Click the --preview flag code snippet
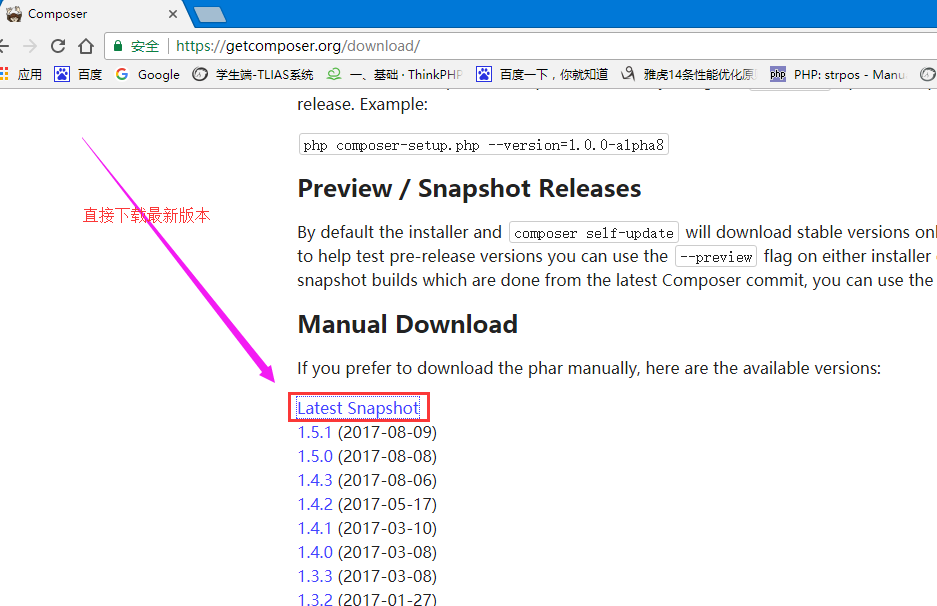 pos(716,256)
